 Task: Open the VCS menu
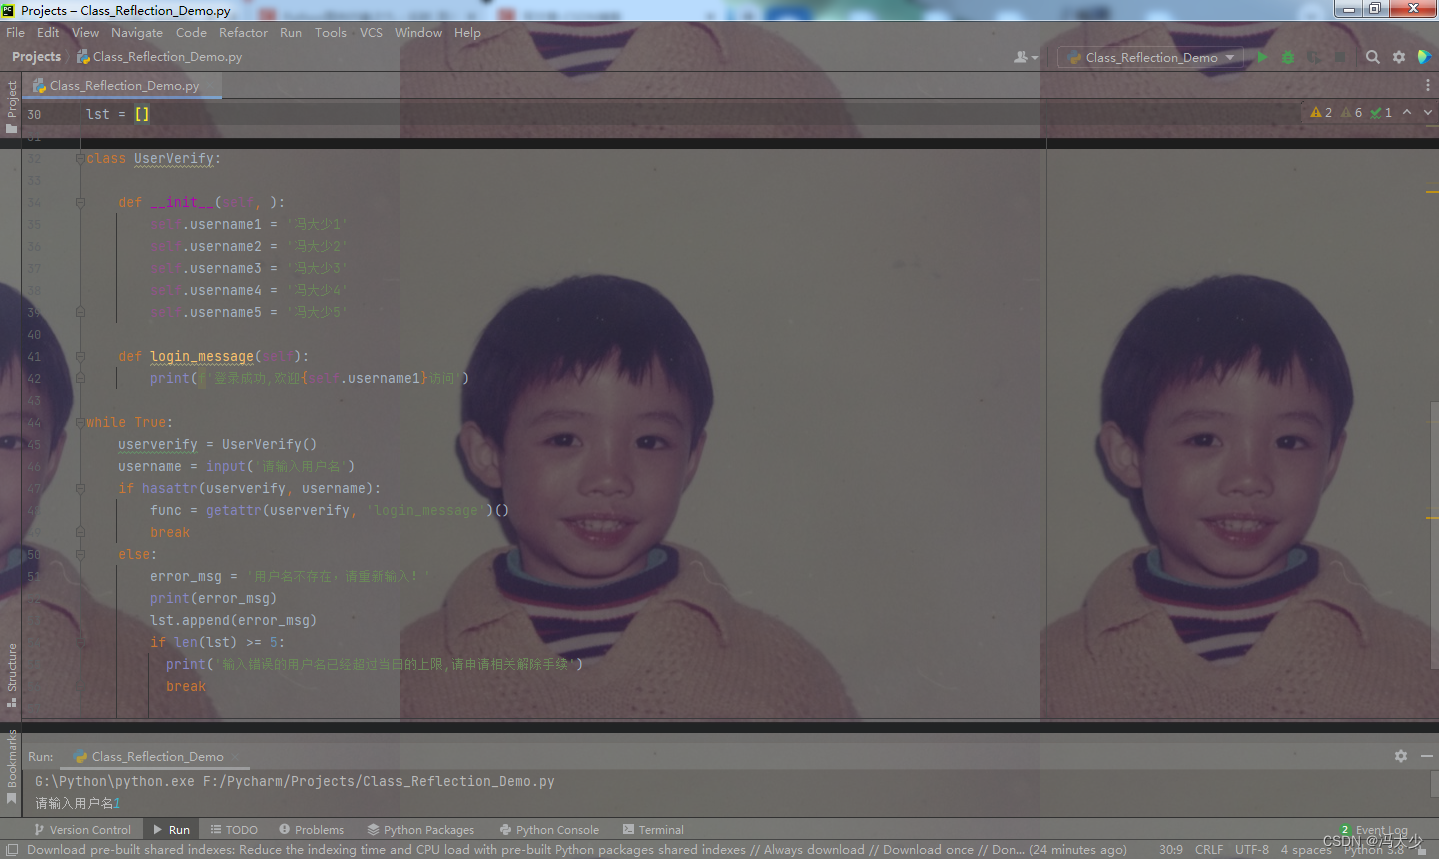371,32
